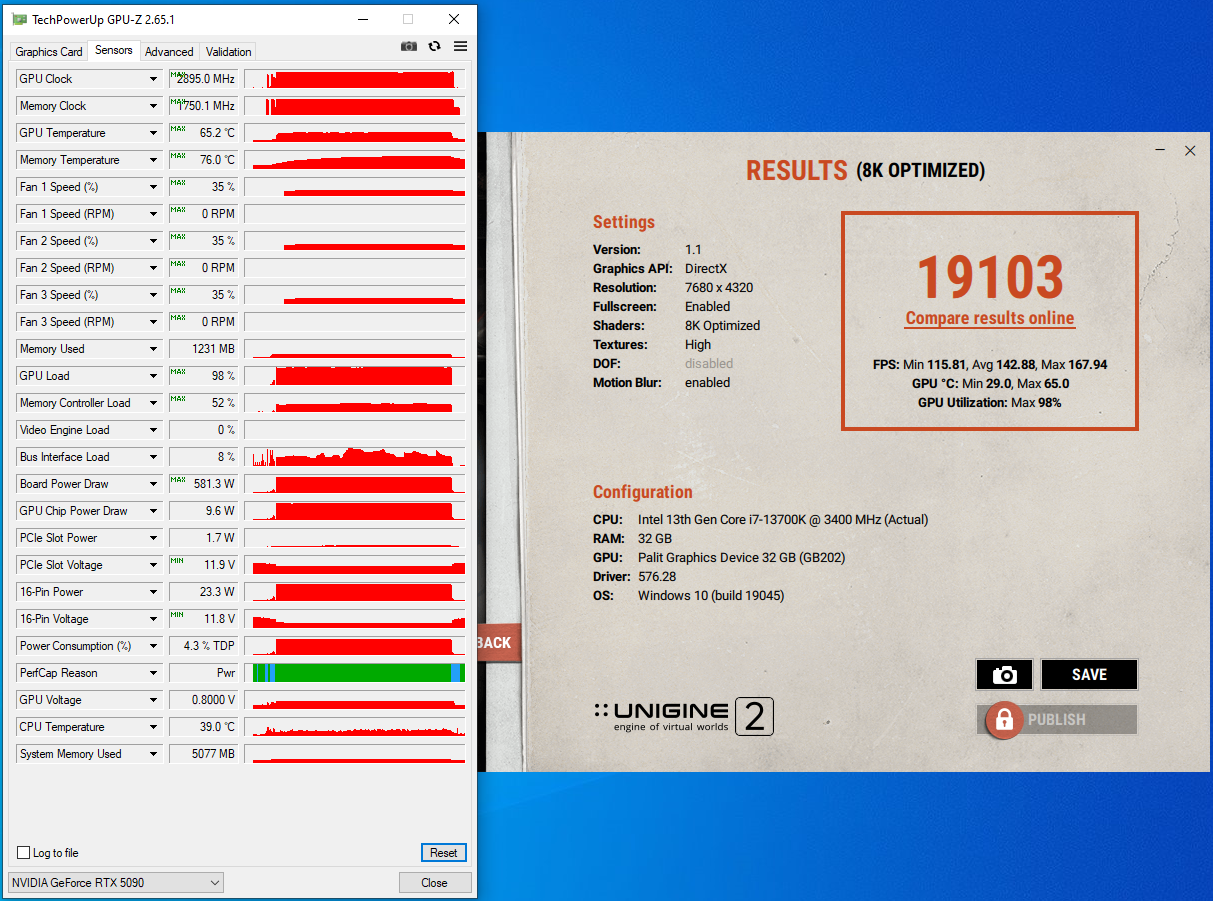
Task: Click the Memory Controller Load graph
Action: tap(355, 403)
